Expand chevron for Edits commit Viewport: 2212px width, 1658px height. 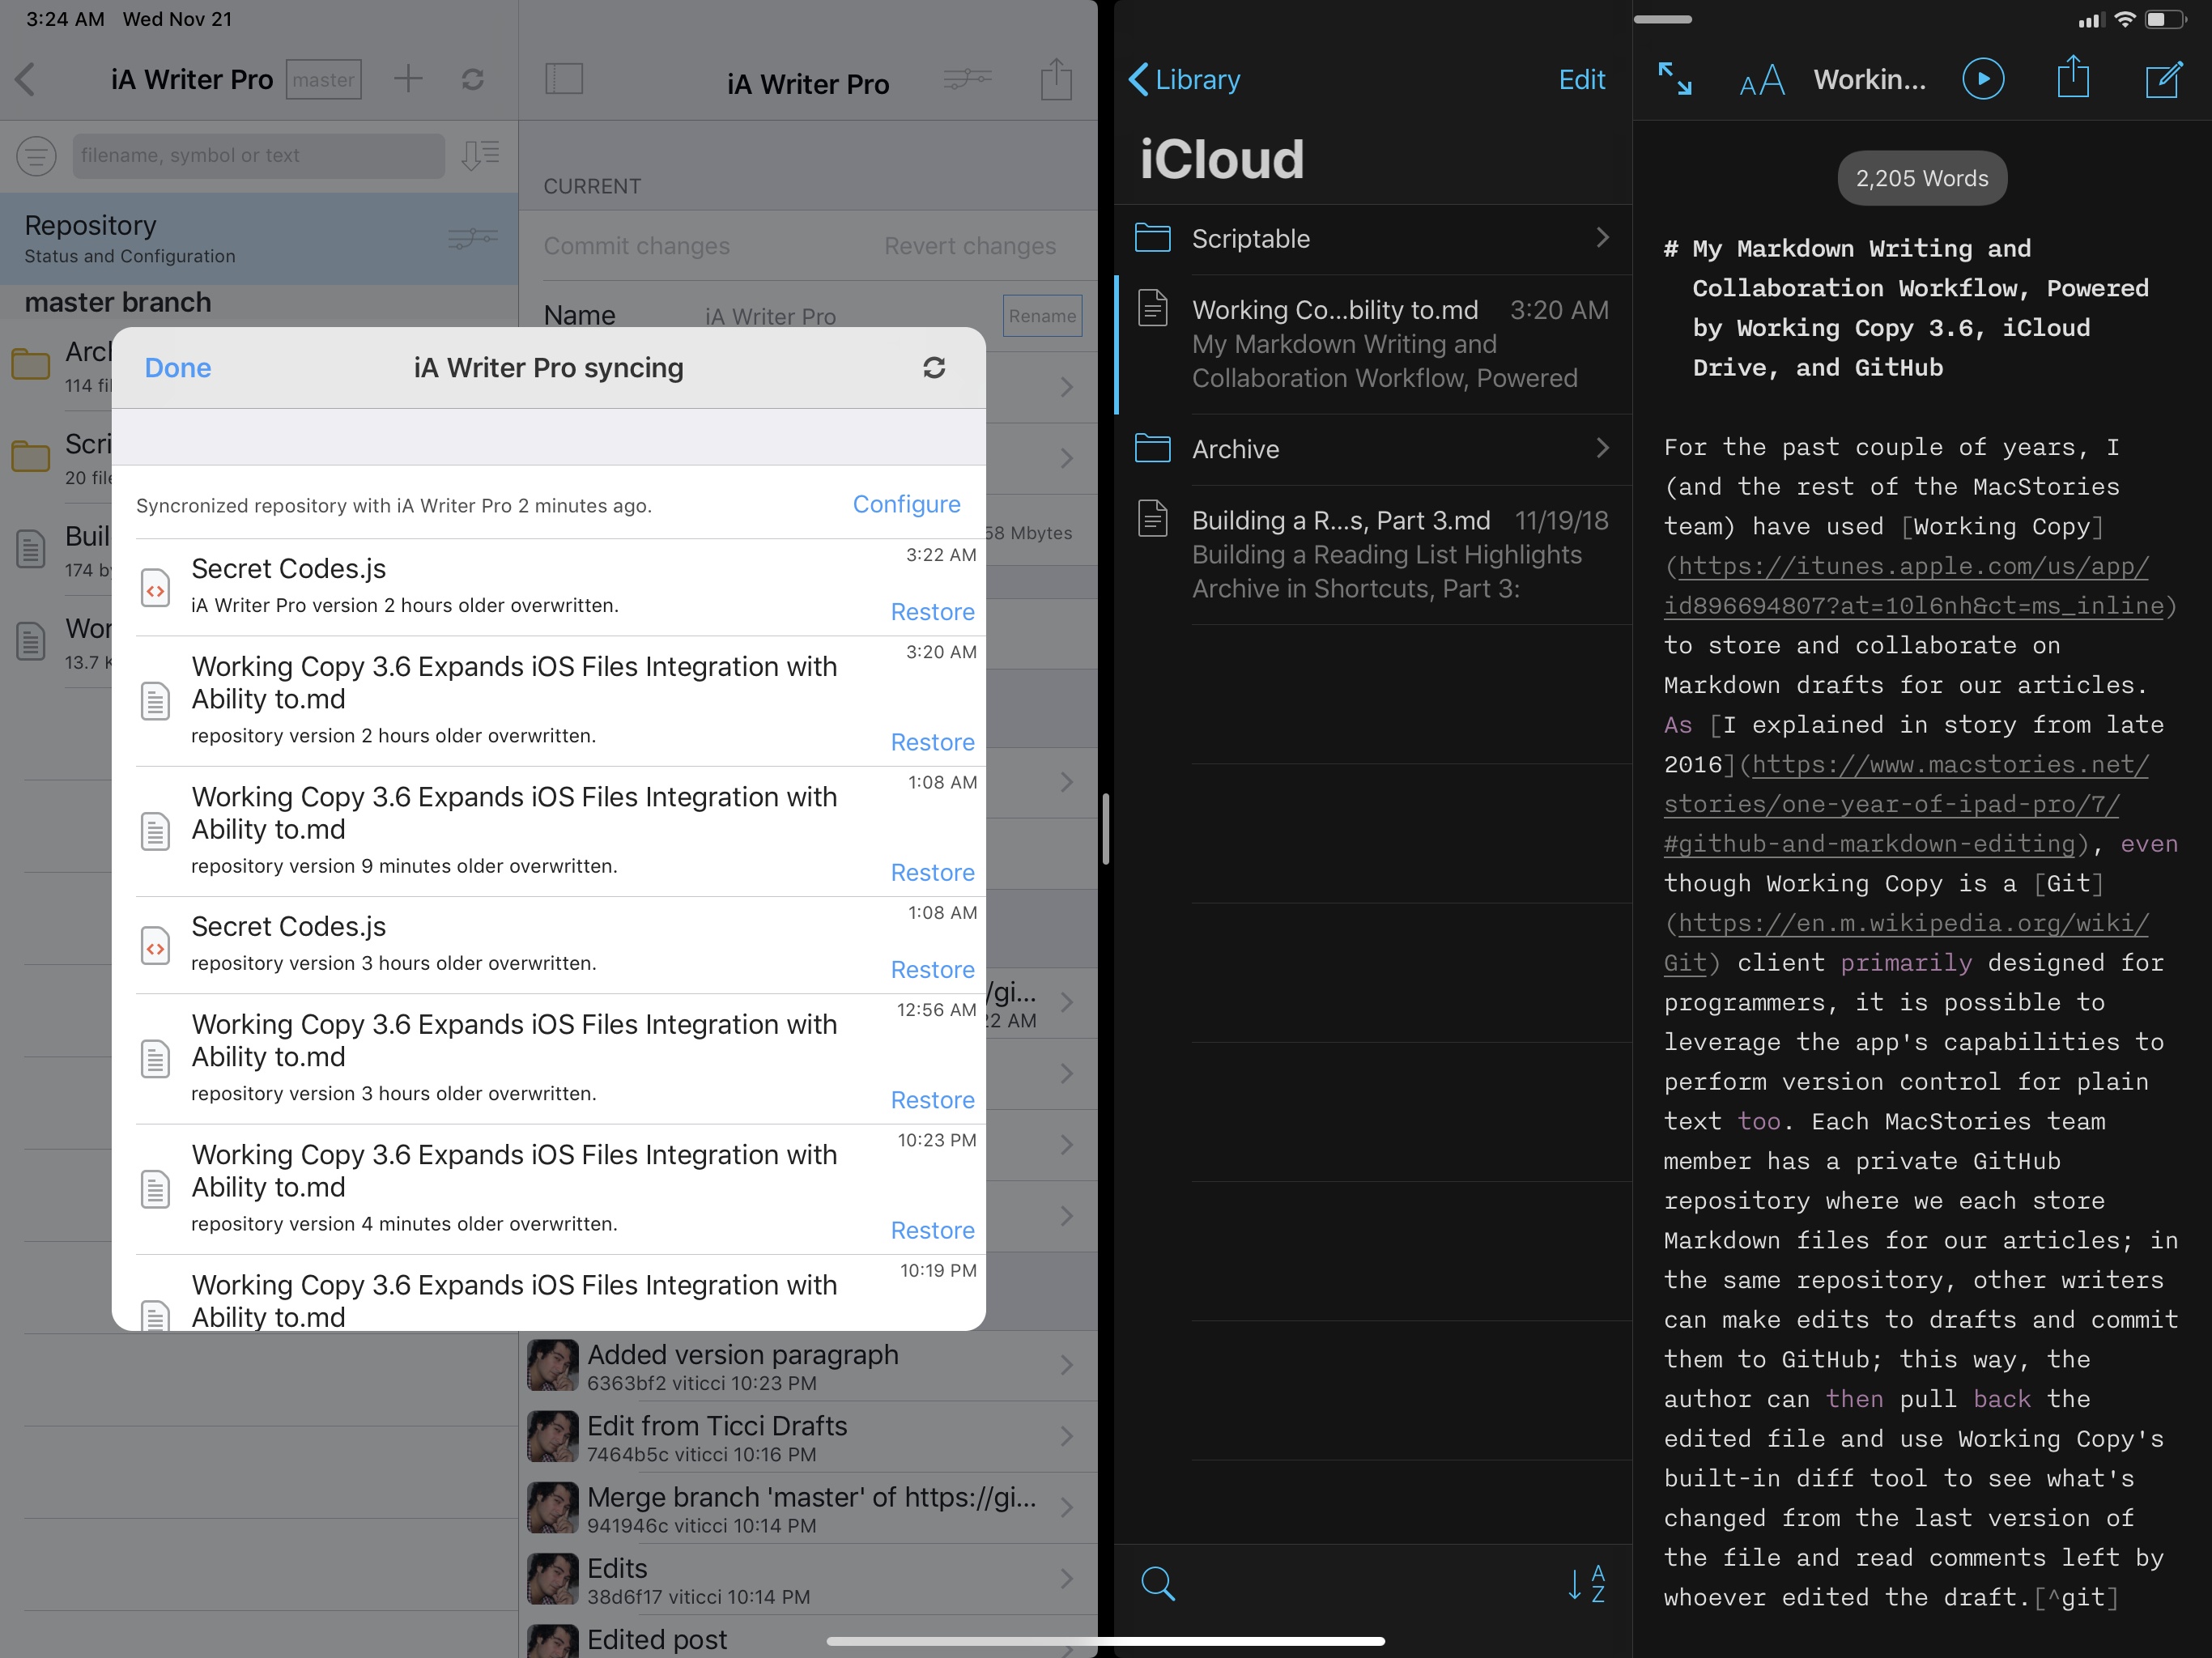click(1066, 1579)
